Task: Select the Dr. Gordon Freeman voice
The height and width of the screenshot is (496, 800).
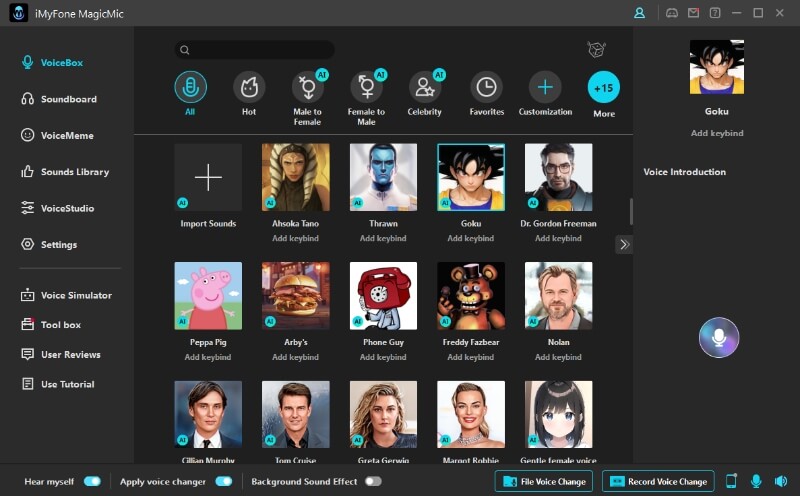Action: [559, 177]
